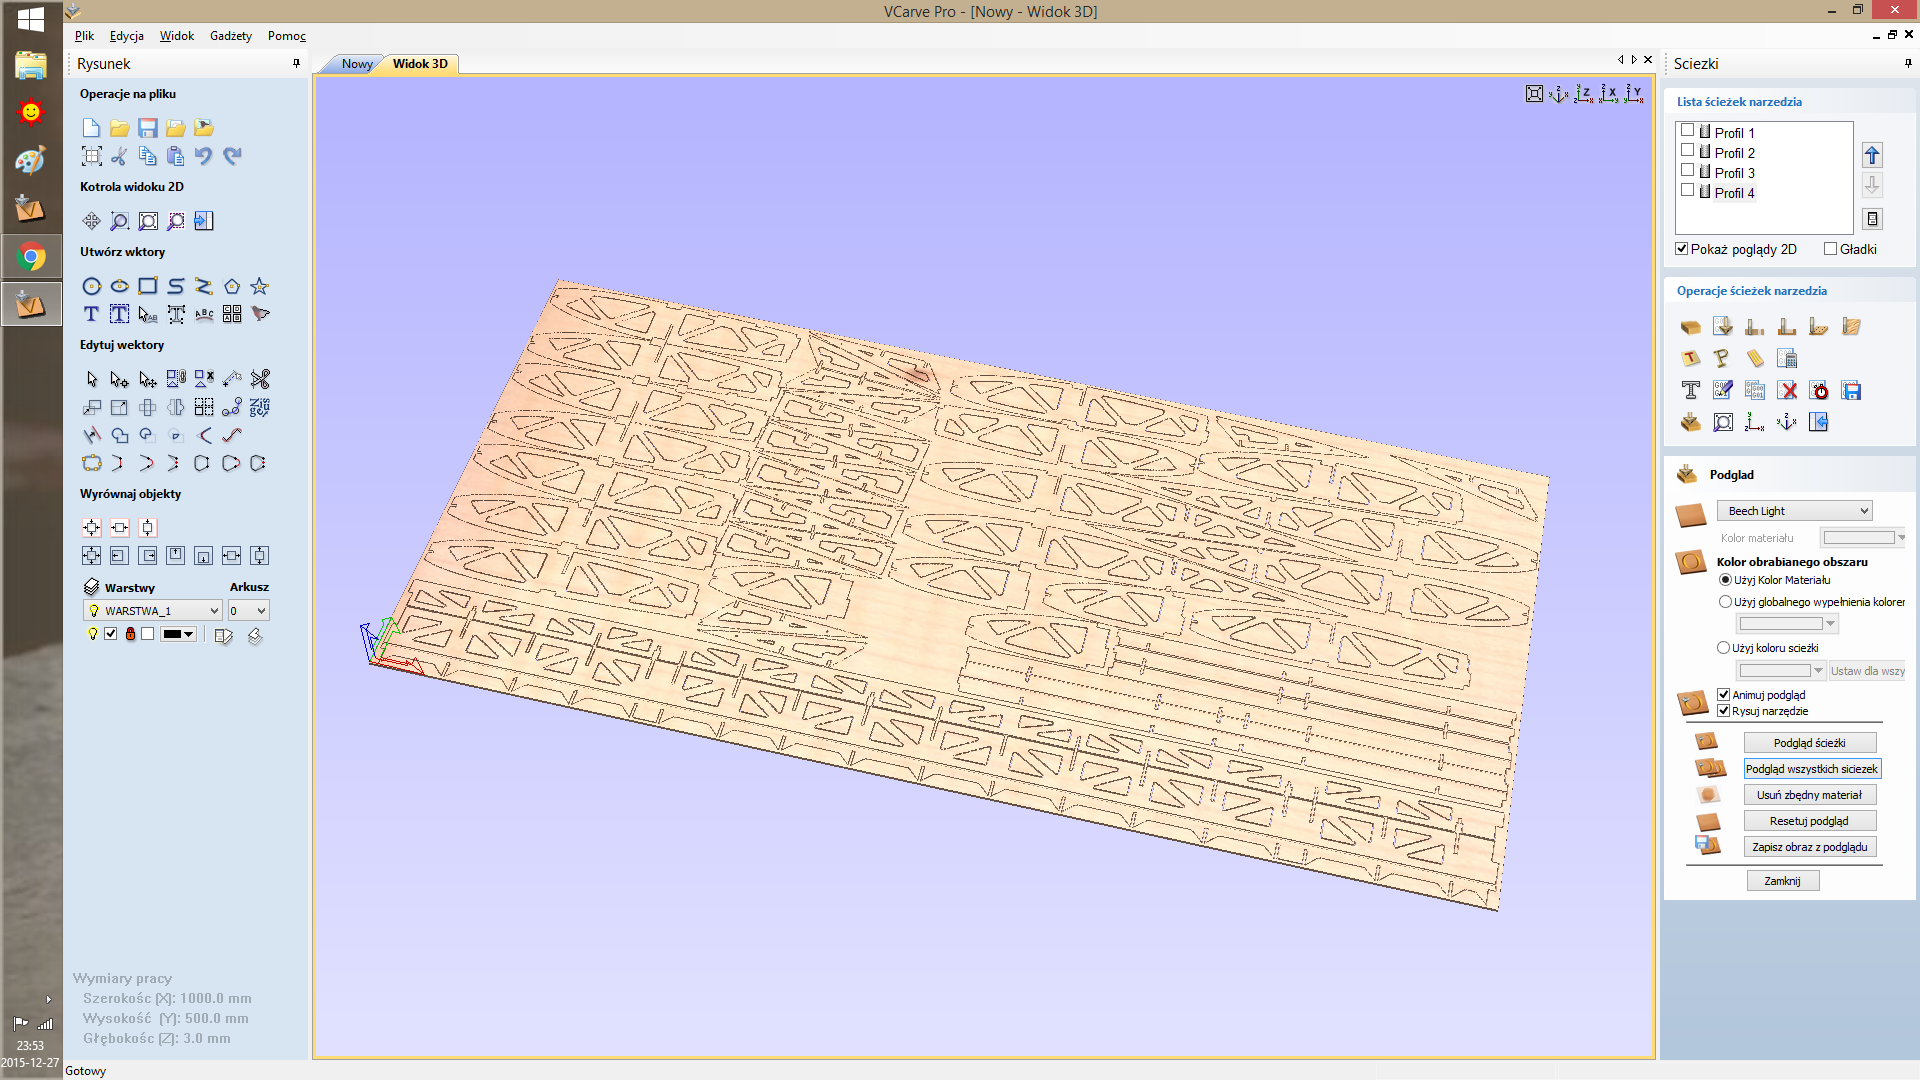
Task: Select the Draw Circle tool
Action: click(x=91, y=286)
